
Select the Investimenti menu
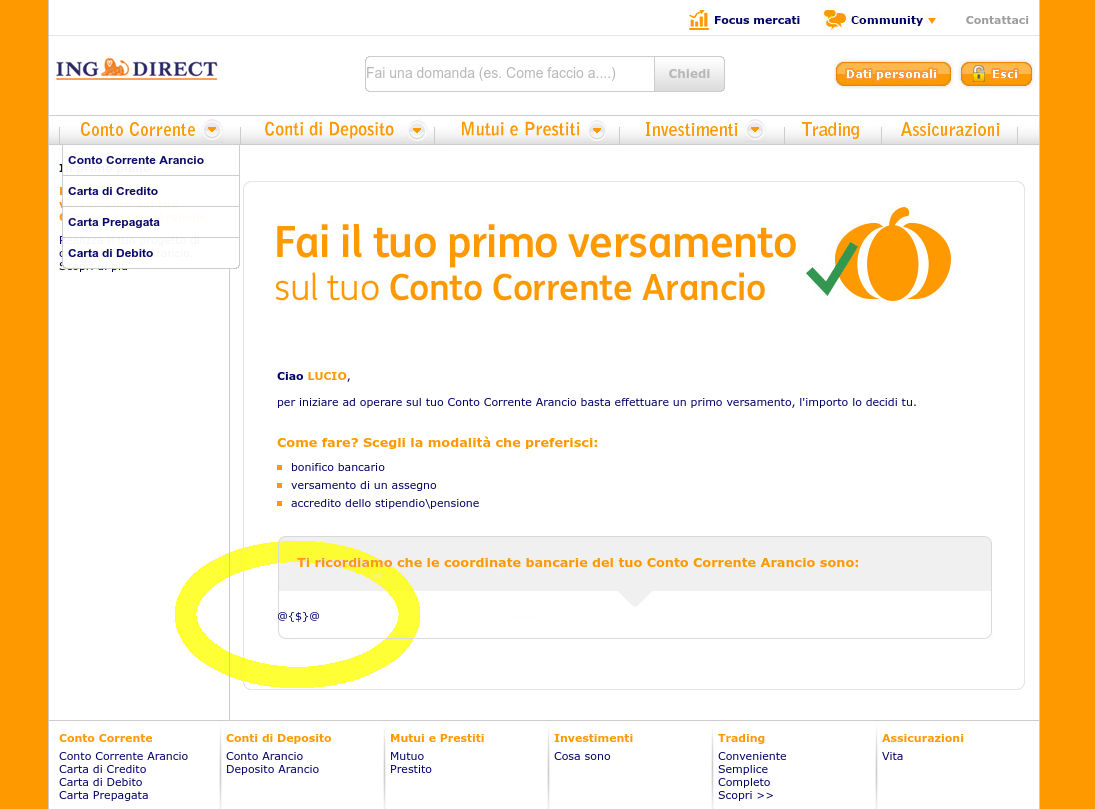tap(691, 130)
